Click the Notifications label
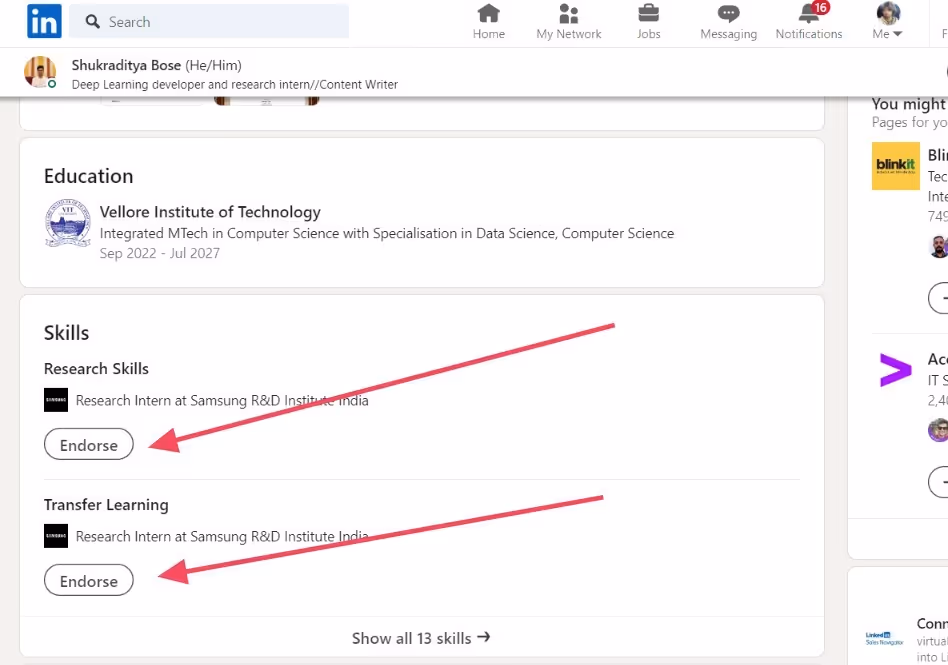The image size is (948, 665). click(809, 34)
